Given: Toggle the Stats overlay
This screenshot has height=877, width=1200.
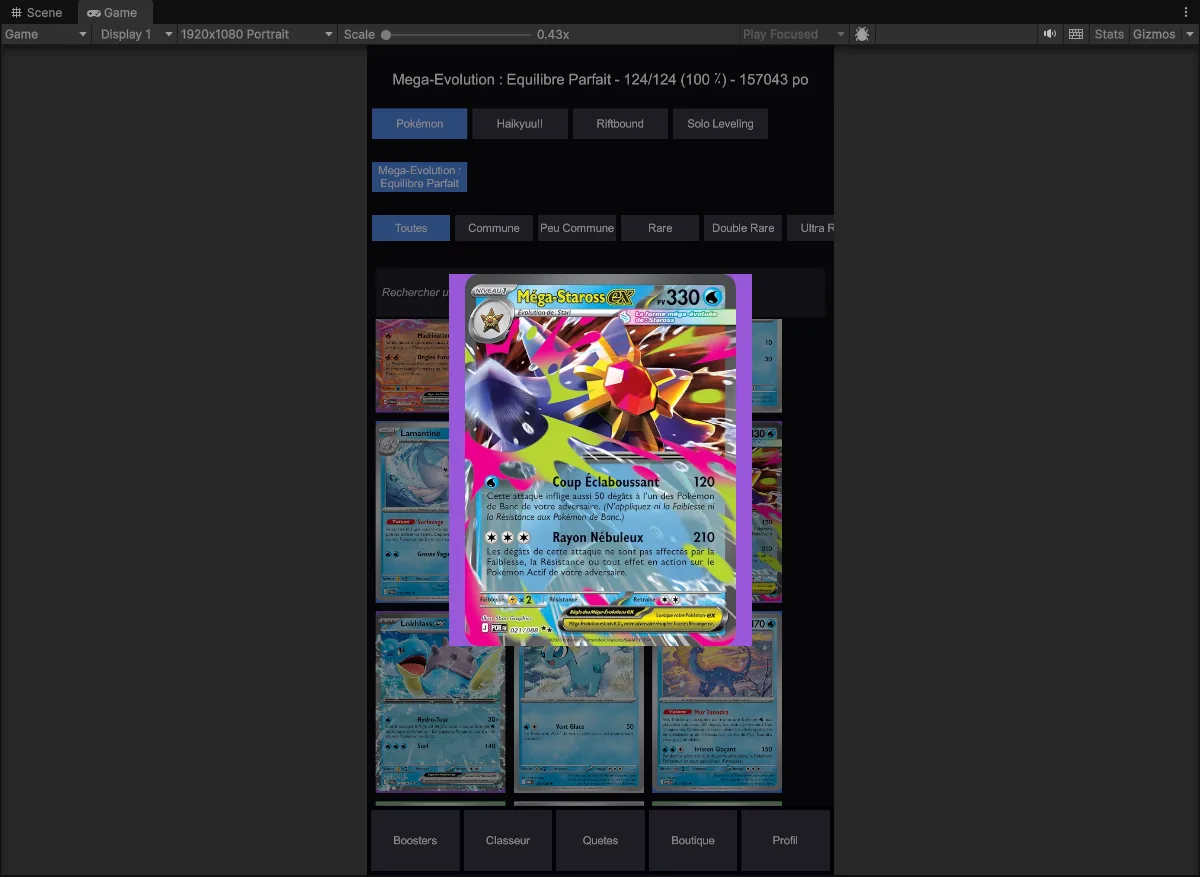Looking at the screenshot, I should coord(1109,34).
